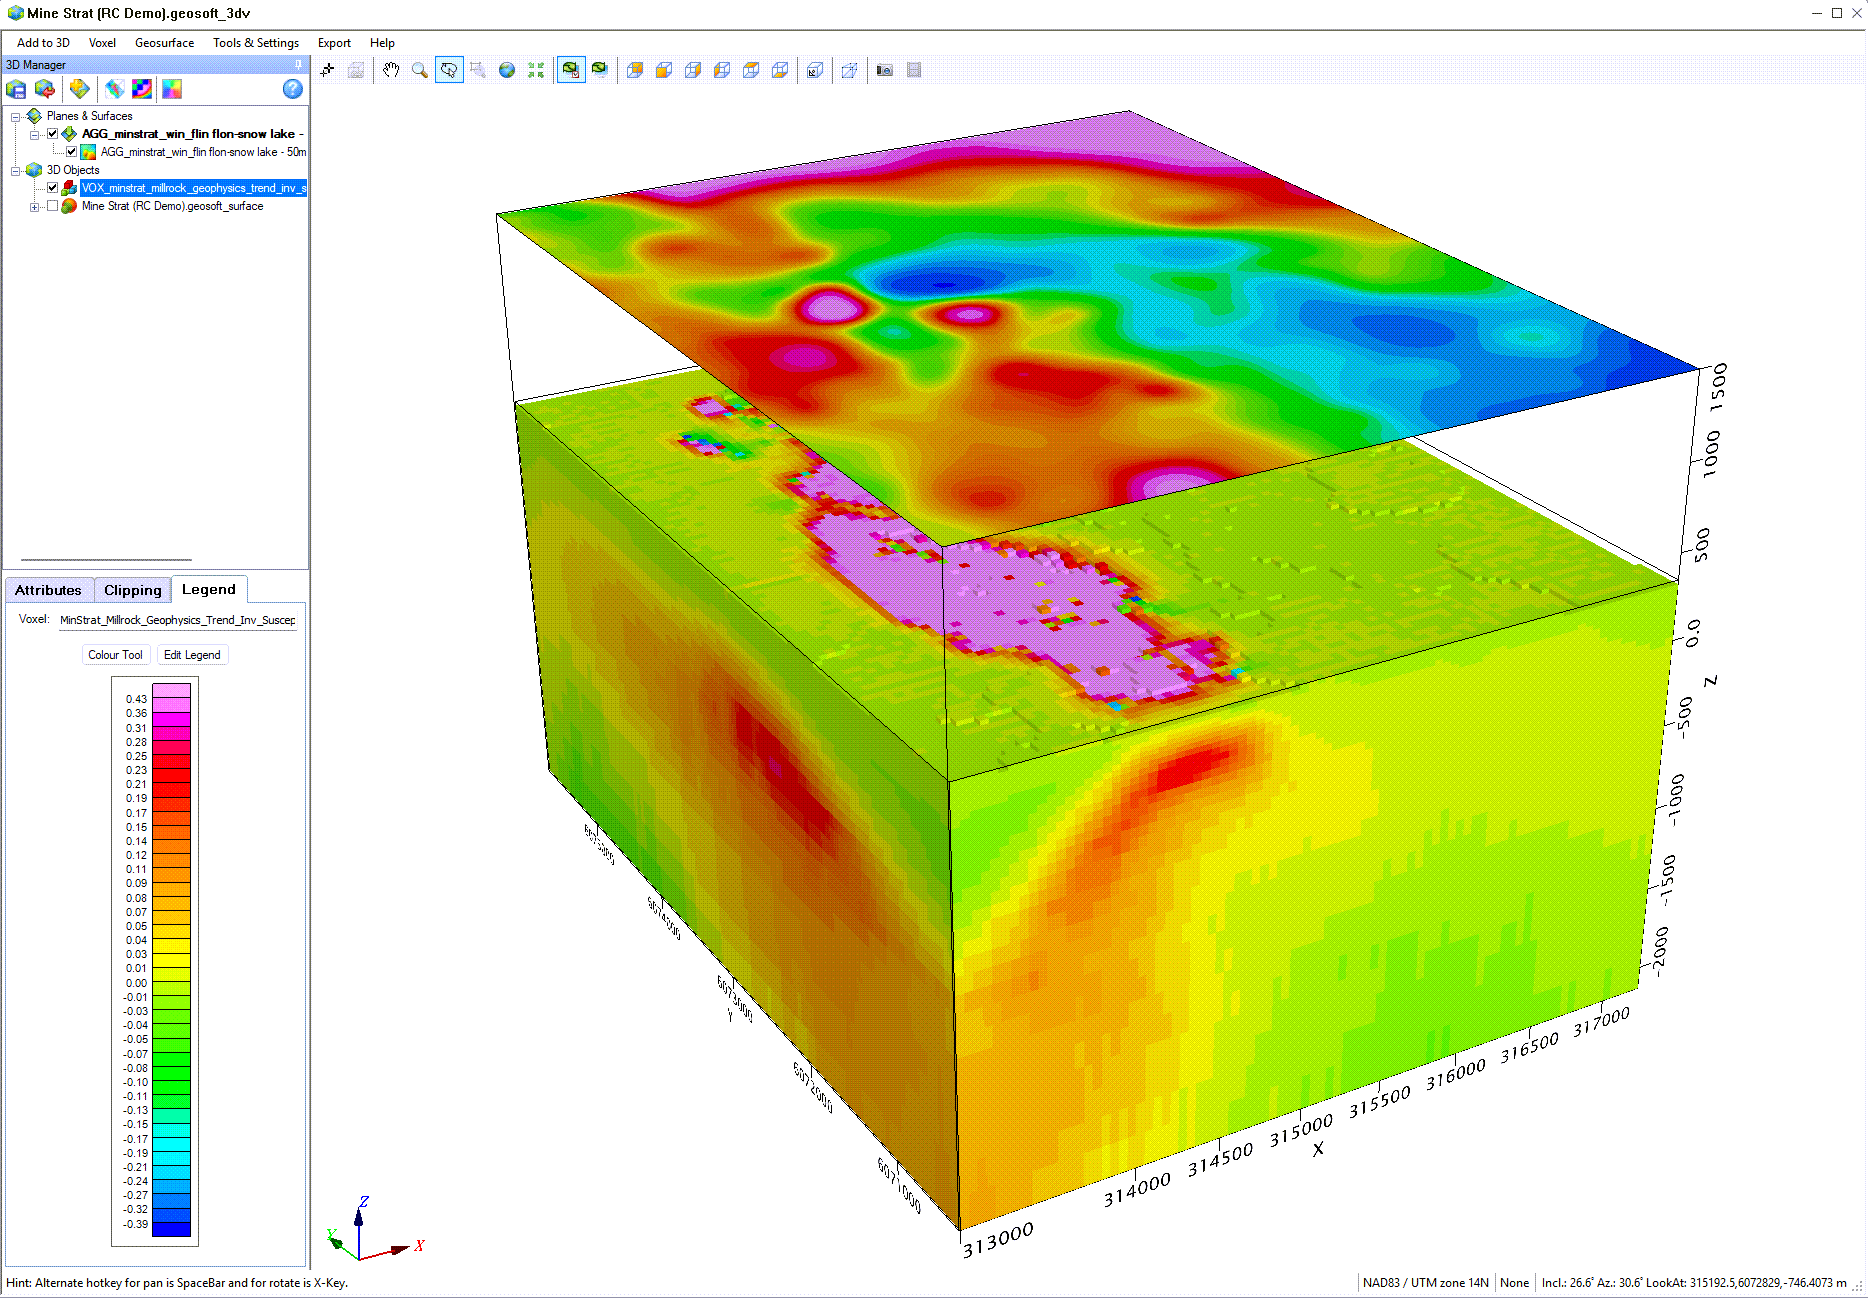Click the second orange cube view preset icon
This screenshot has width=1868, height=1298.
click(663, 70)
